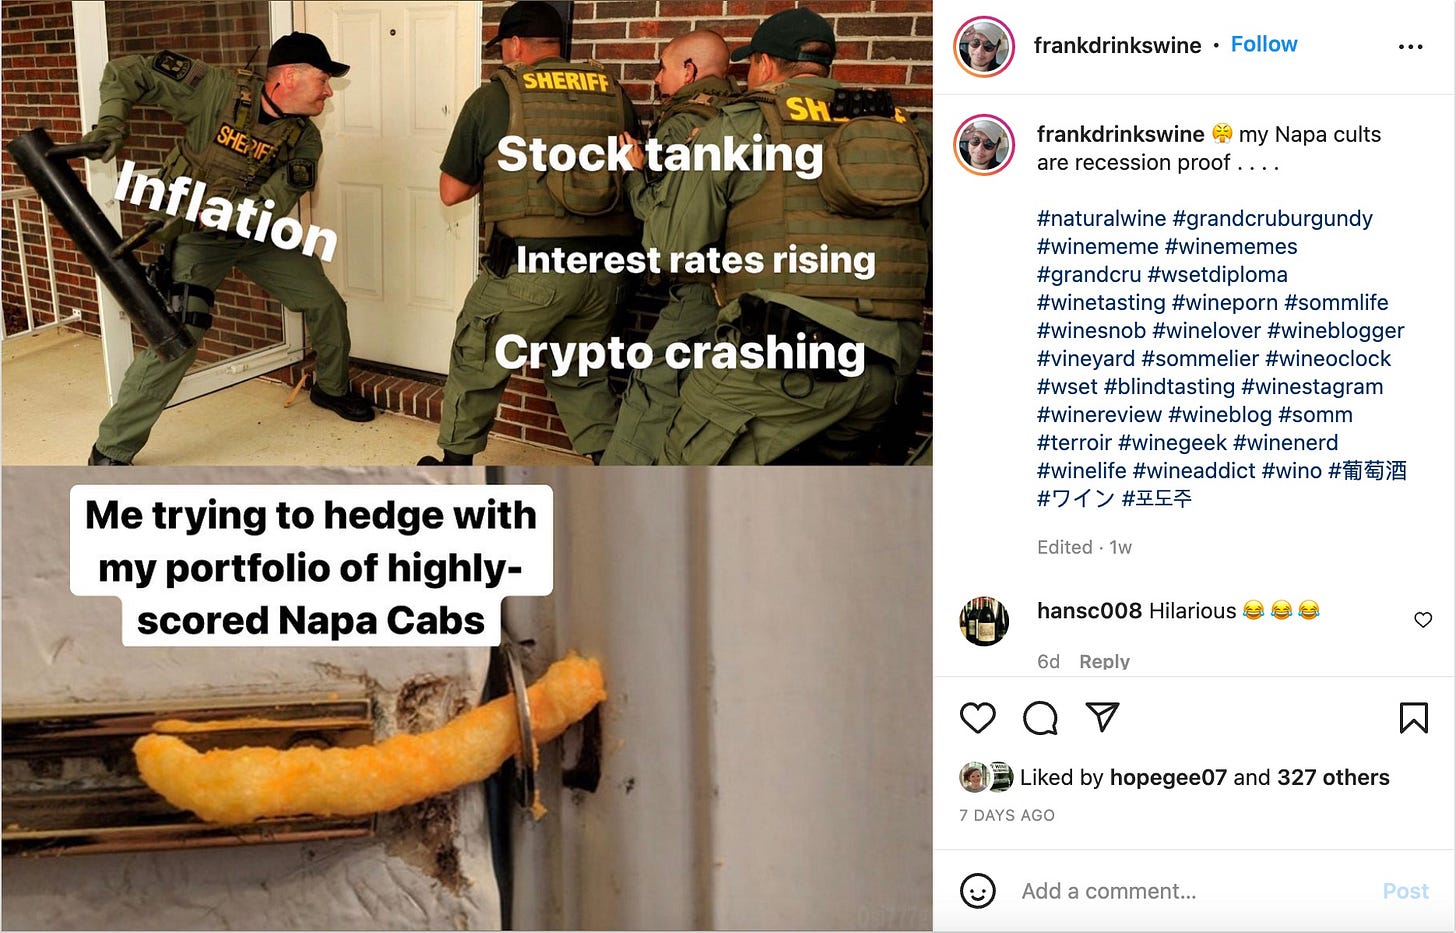Image resolution: width=1456 pixels, height=933 pixels.
Task: View the list of 327 others likes
Action: 1333,777
